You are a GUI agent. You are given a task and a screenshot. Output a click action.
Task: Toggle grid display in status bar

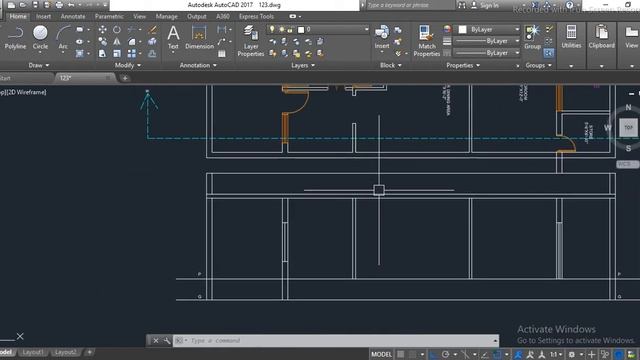tap(401, 354)
